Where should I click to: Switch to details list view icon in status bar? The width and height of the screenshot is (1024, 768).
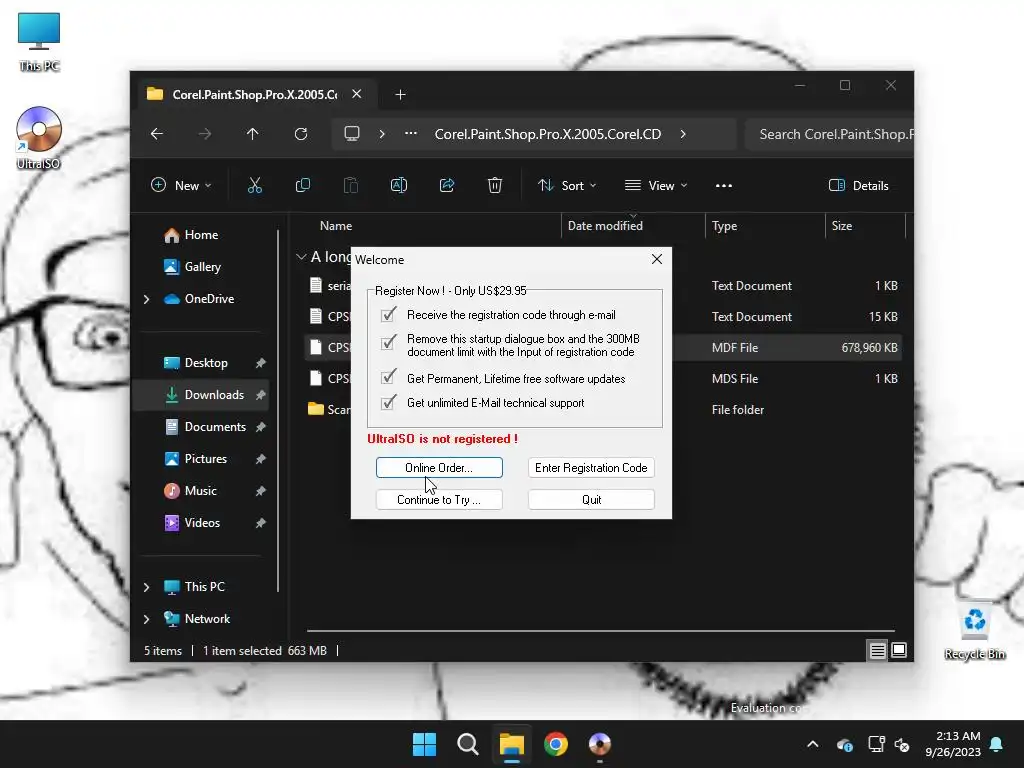(x=877, y=650)
